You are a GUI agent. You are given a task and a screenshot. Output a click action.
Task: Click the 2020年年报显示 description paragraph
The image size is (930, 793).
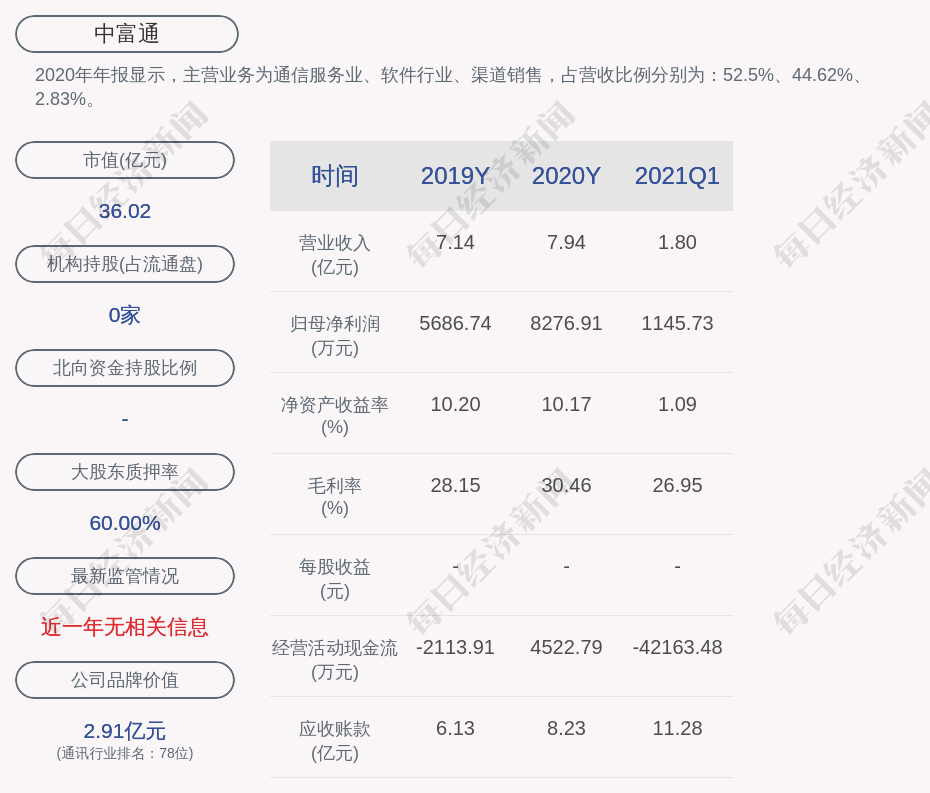(x=450, y=87)
